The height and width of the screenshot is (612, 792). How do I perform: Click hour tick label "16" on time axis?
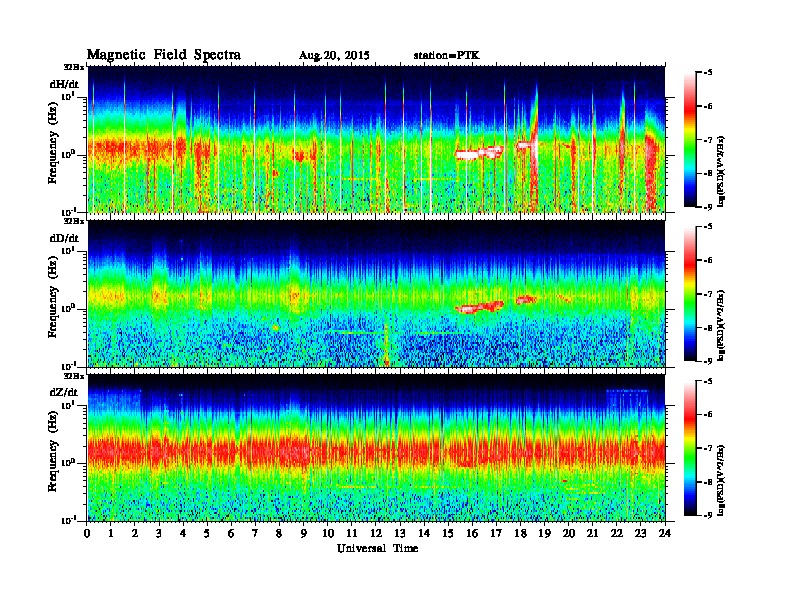472,533
